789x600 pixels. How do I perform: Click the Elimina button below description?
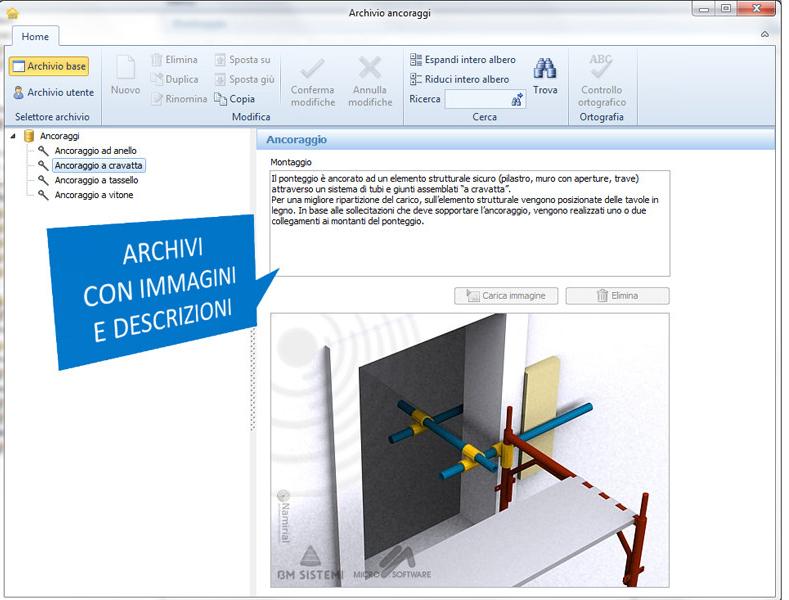617,296
